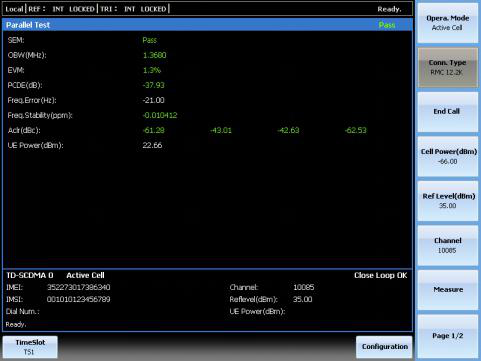Open the Configuration button
The width and height of the screenshot is (481, 361).
[x=384, y=347]
